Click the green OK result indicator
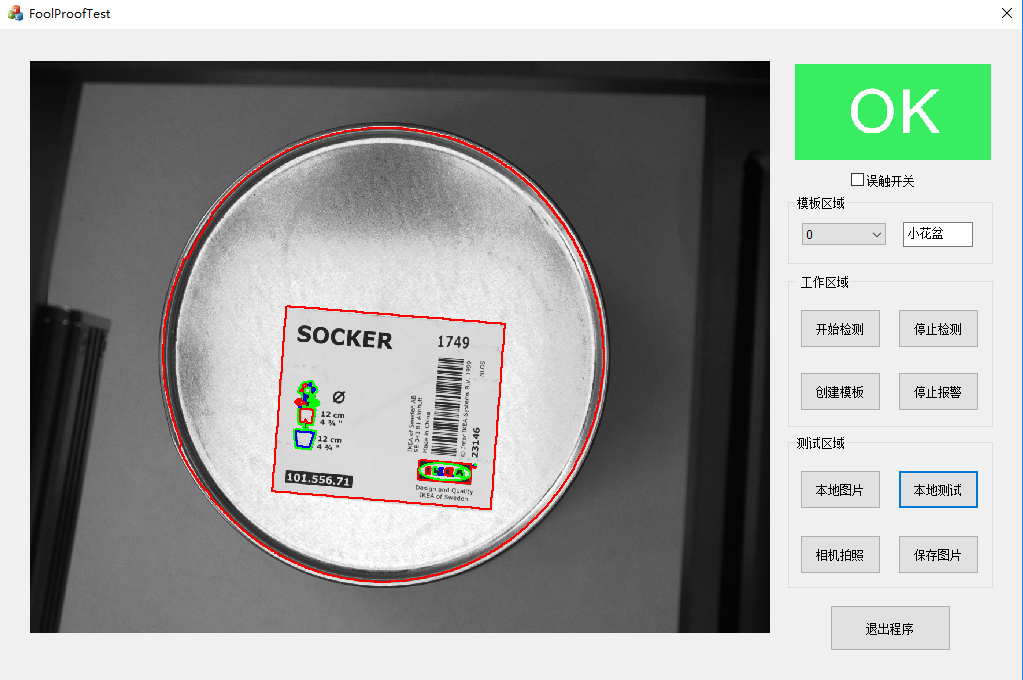Image resolution: width=1023 pixels, height=680 pixels. pos(893,112)
